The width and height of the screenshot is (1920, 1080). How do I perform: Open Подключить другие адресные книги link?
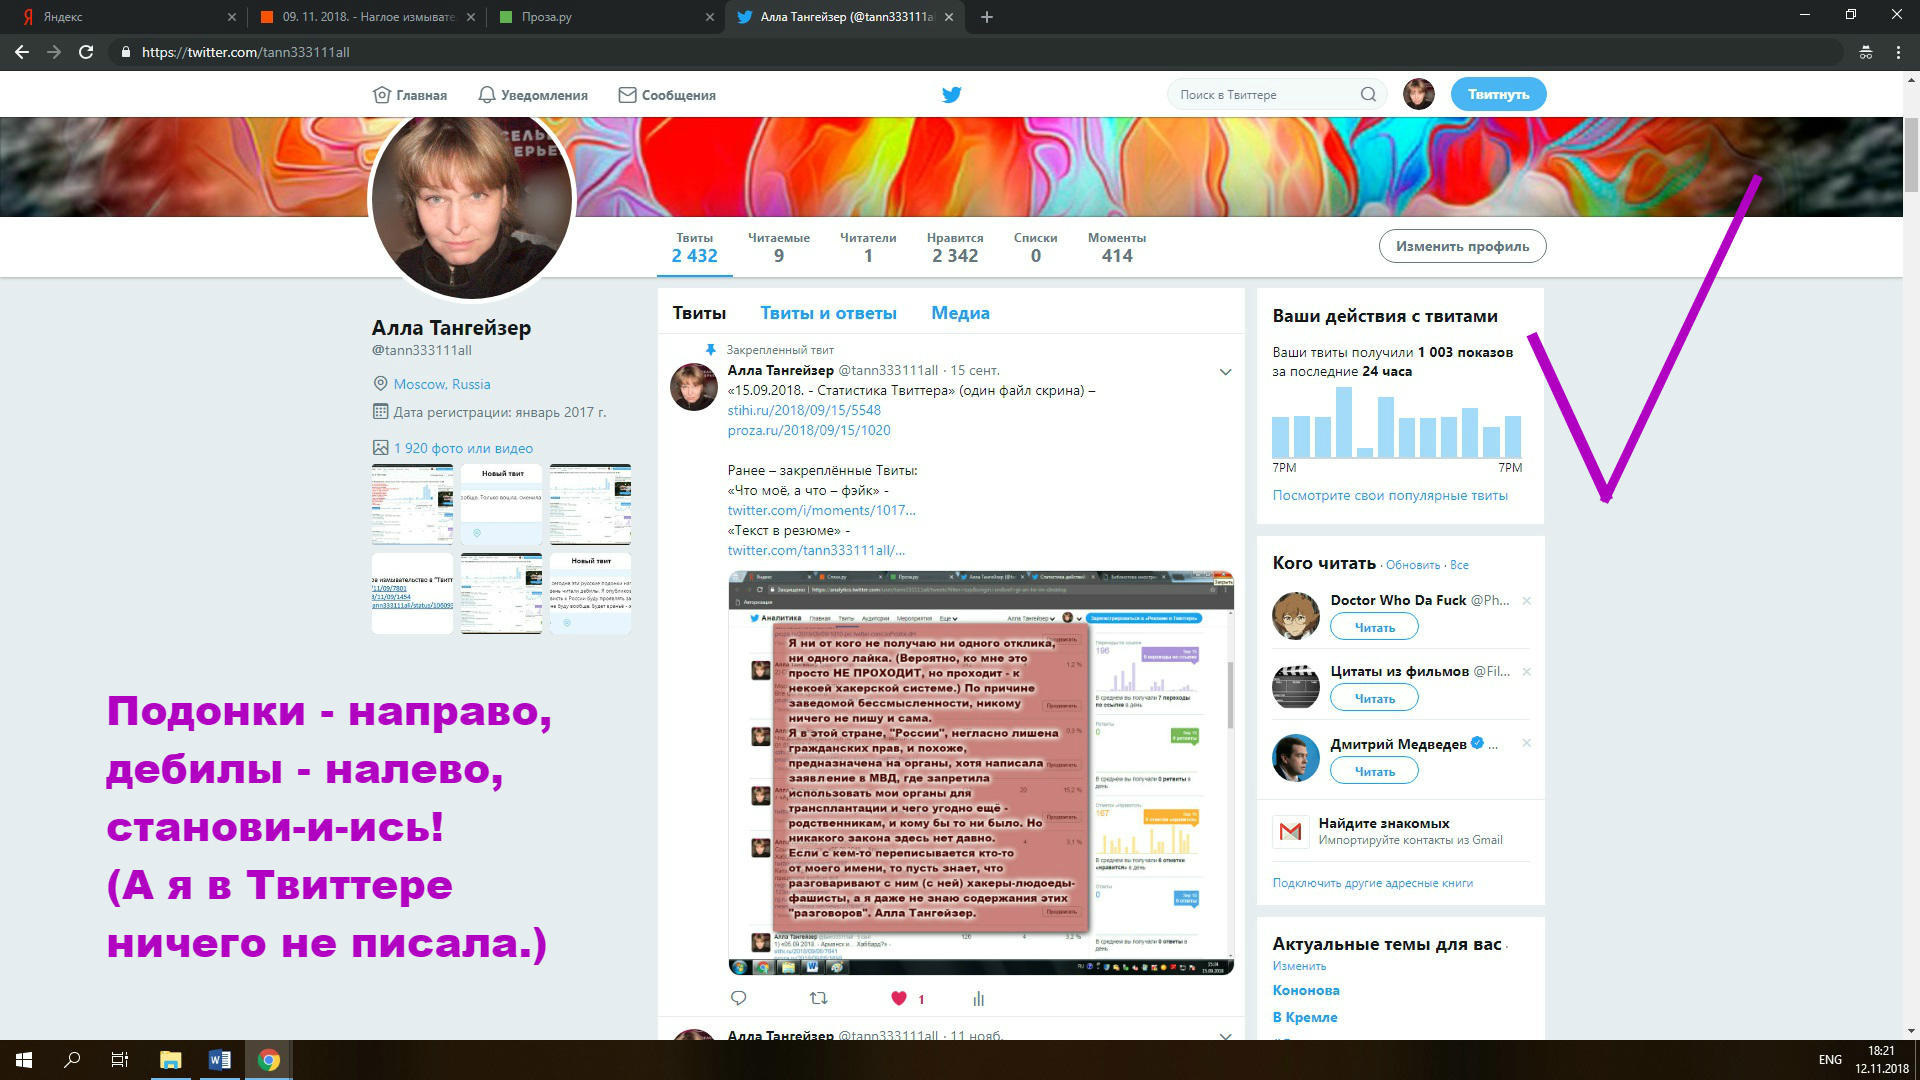(x=1372, y=883)
